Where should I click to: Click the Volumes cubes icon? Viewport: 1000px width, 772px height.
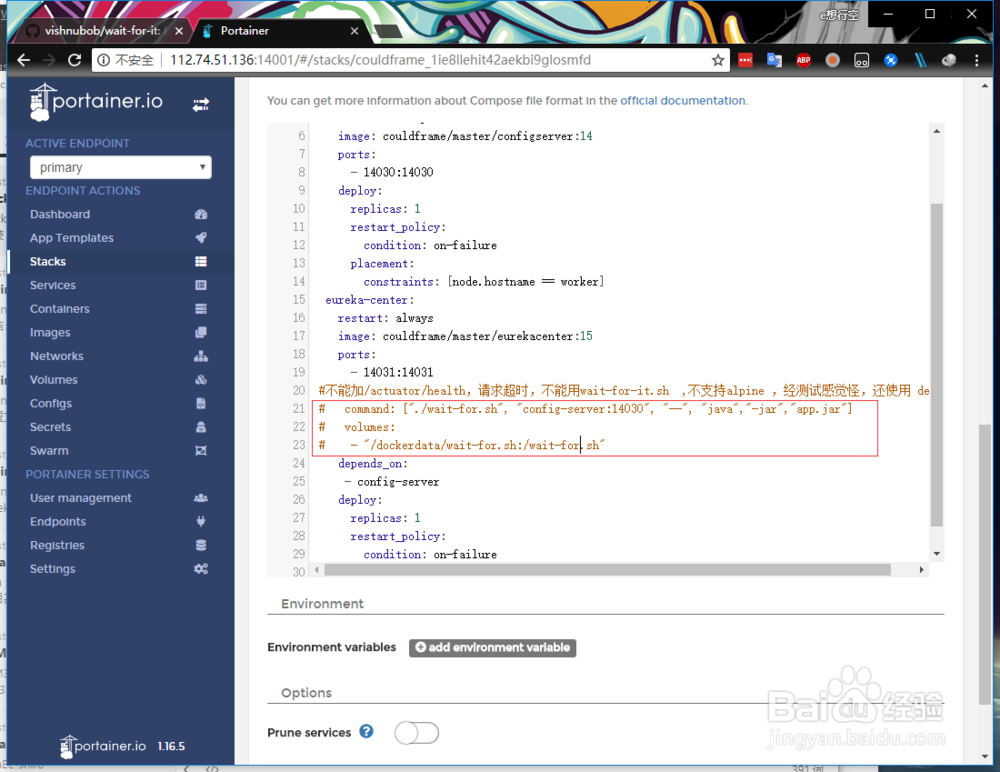[201, 380]
